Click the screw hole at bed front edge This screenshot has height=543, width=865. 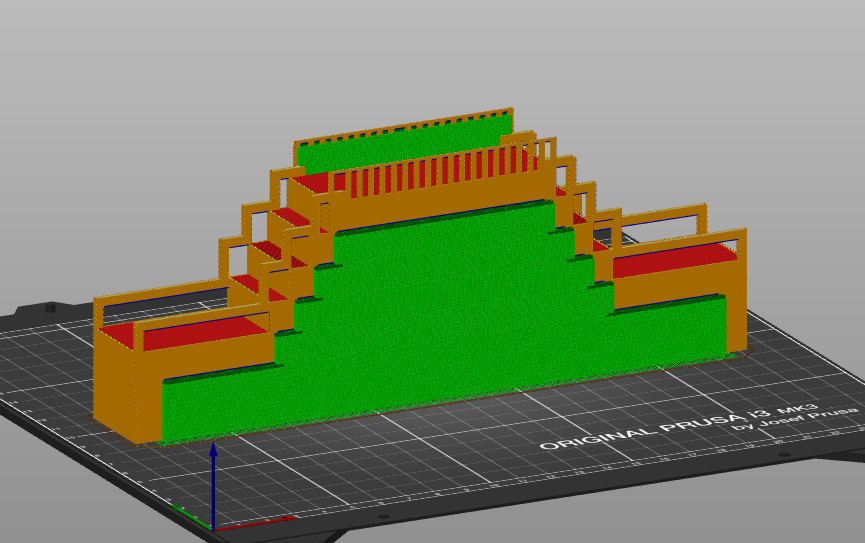381,517
